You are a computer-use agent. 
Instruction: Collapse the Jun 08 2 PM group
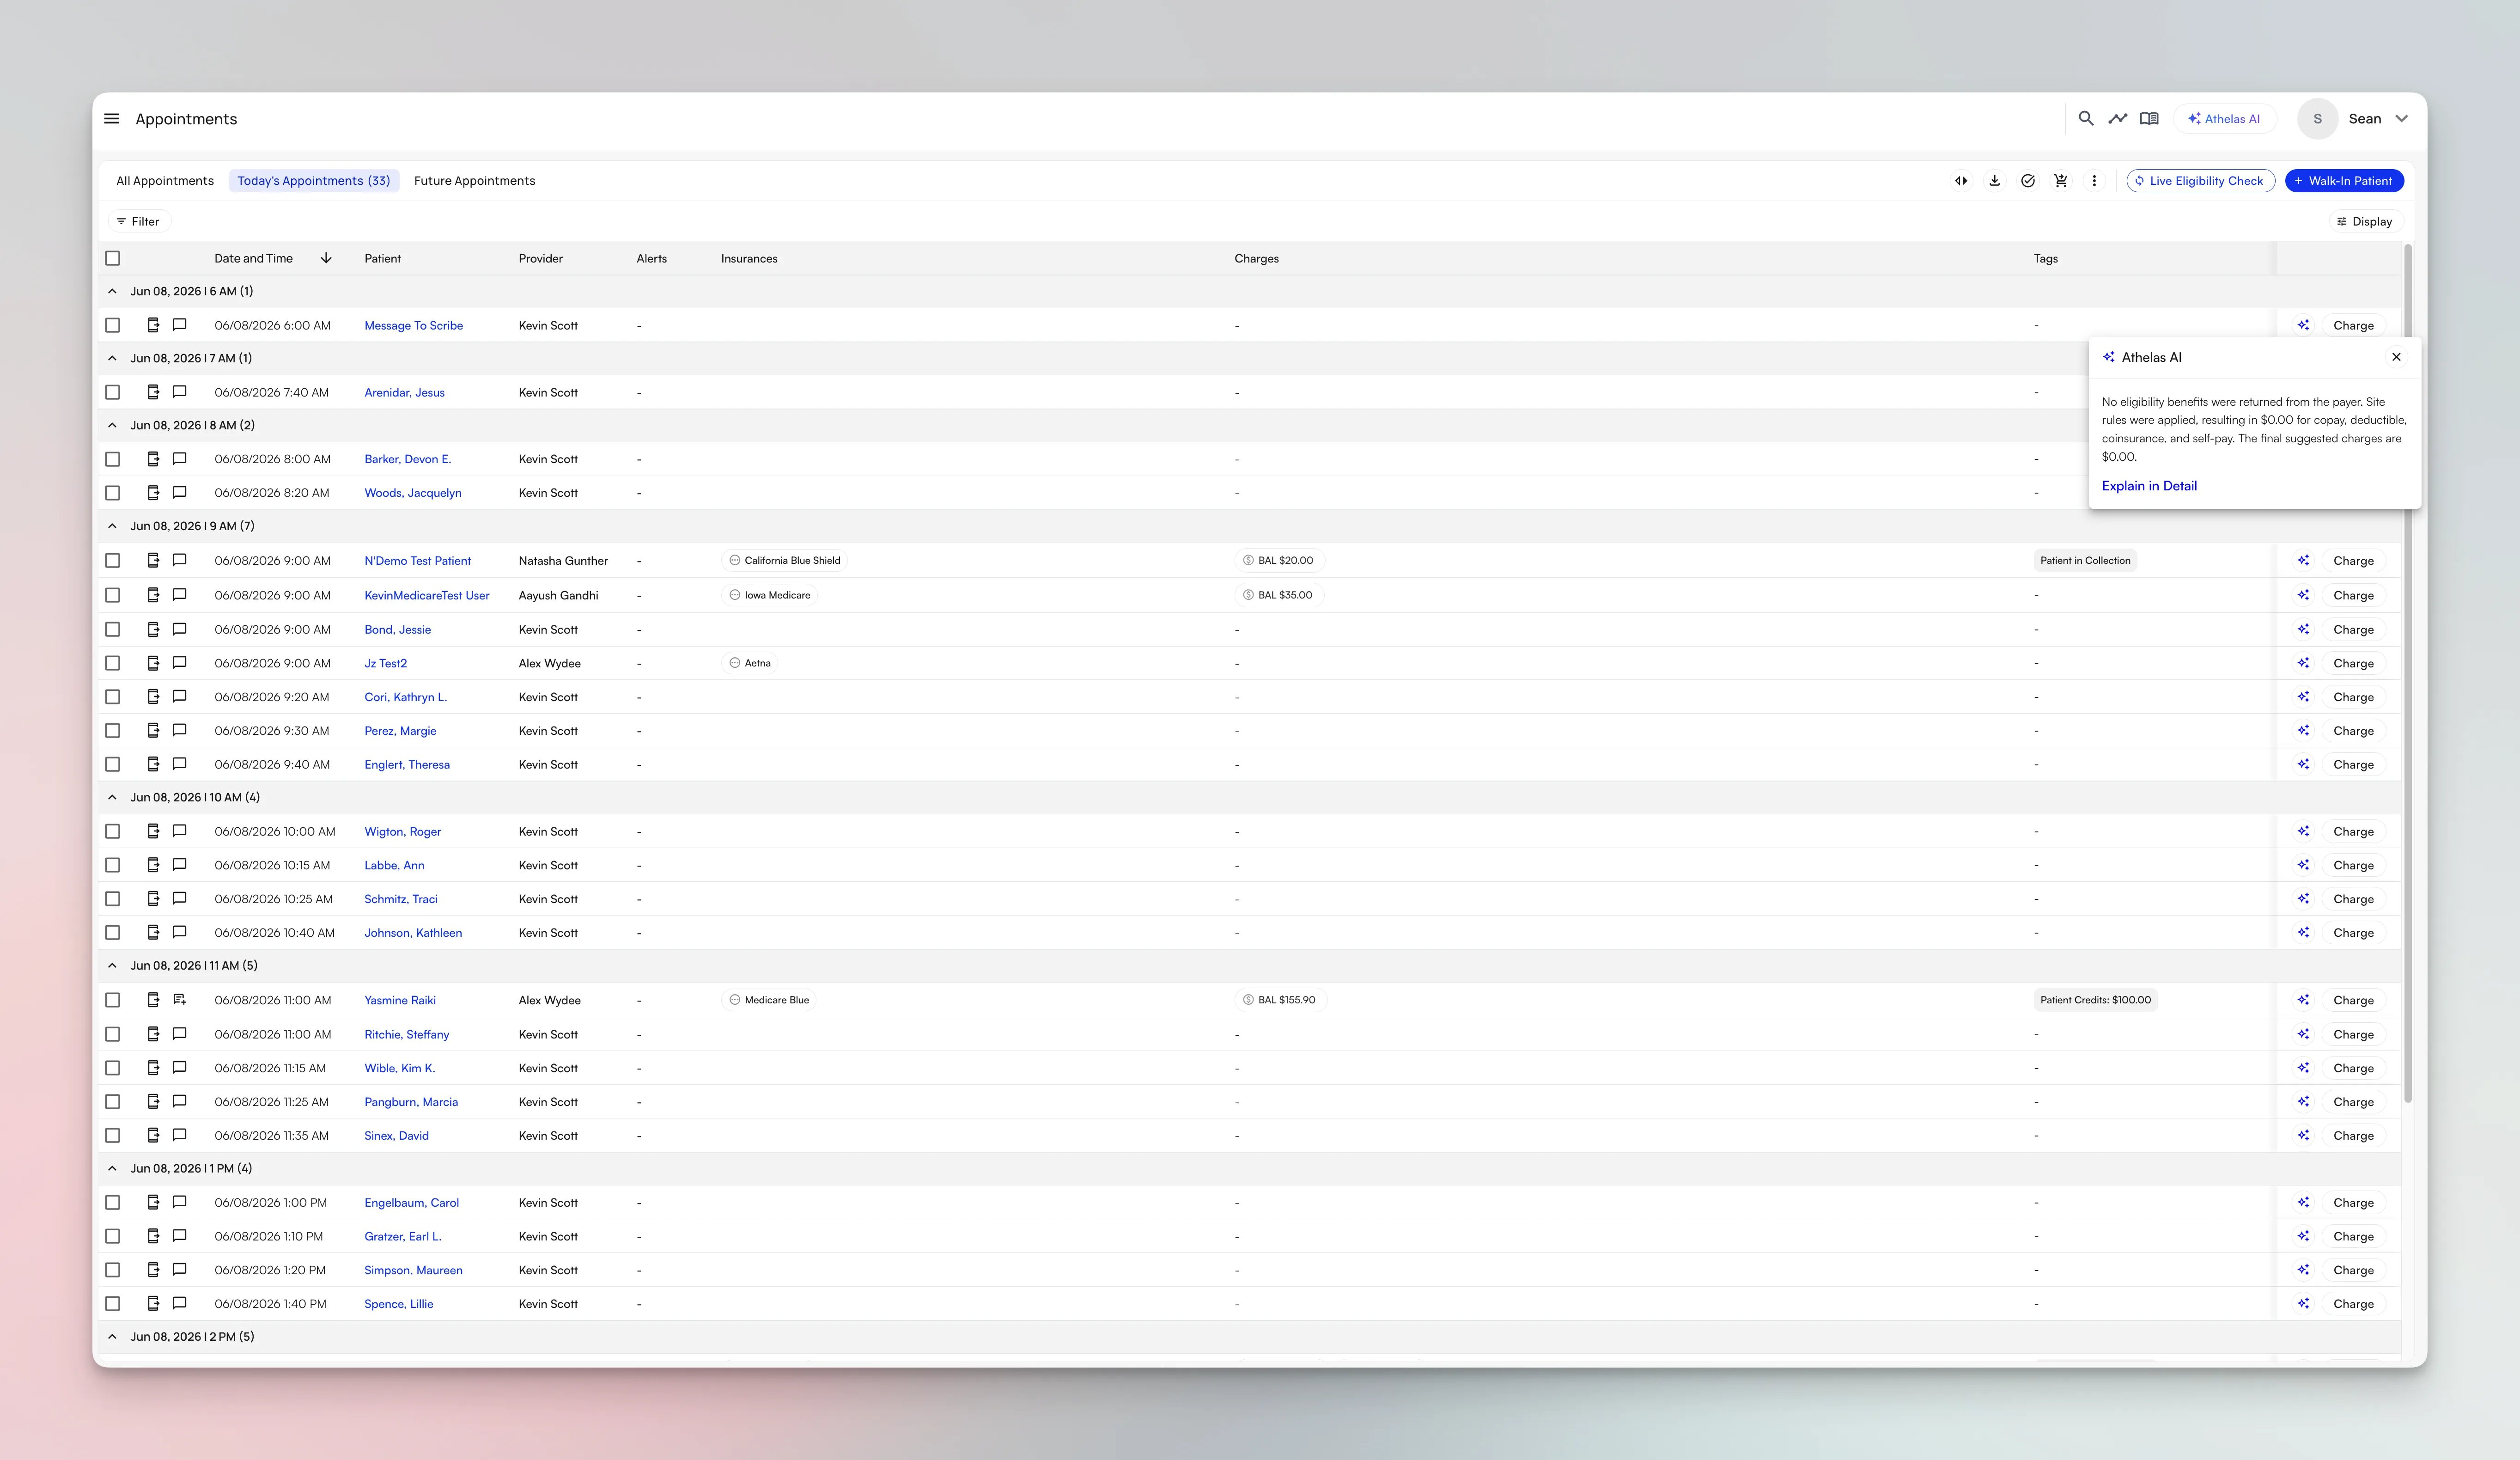(x=112, y=1336)
